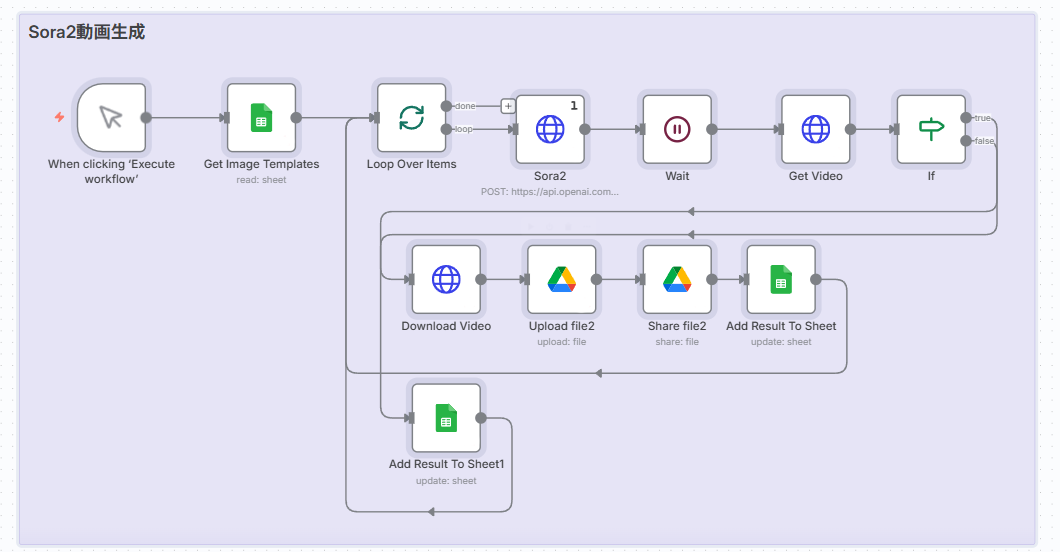Select the manual trigger 'When clicking Execute workflow' node

pos(111,118)
